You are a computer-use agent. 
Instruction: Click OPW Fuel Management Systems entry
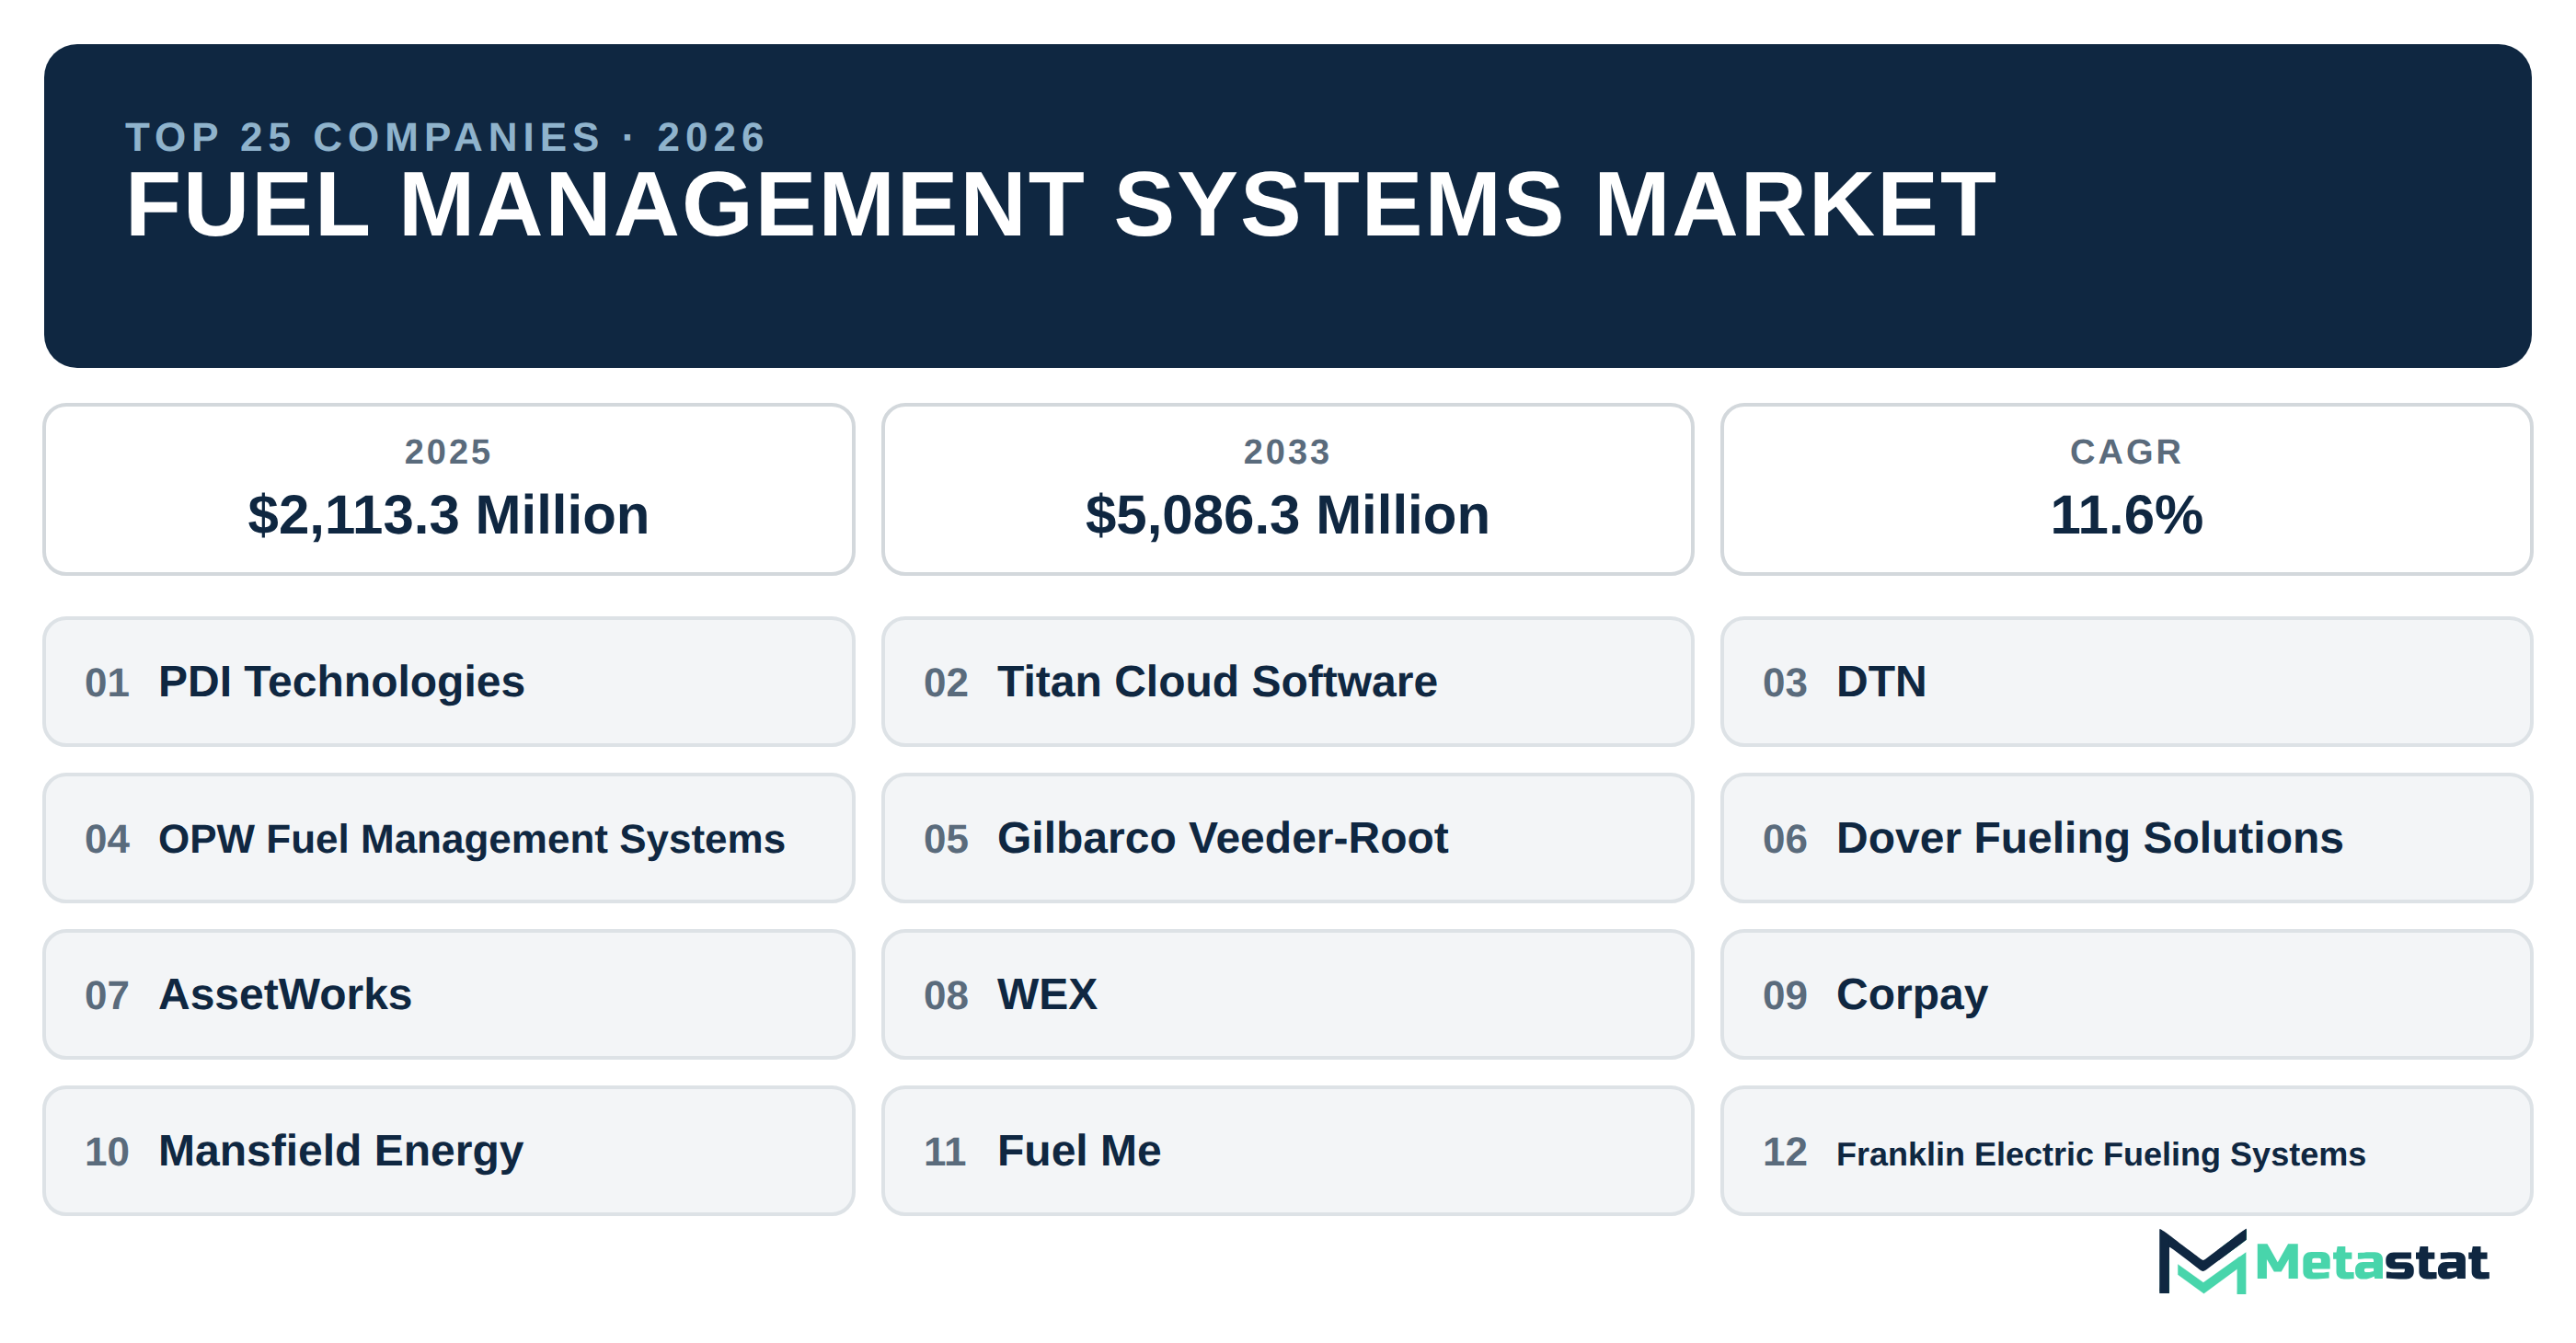449,838
